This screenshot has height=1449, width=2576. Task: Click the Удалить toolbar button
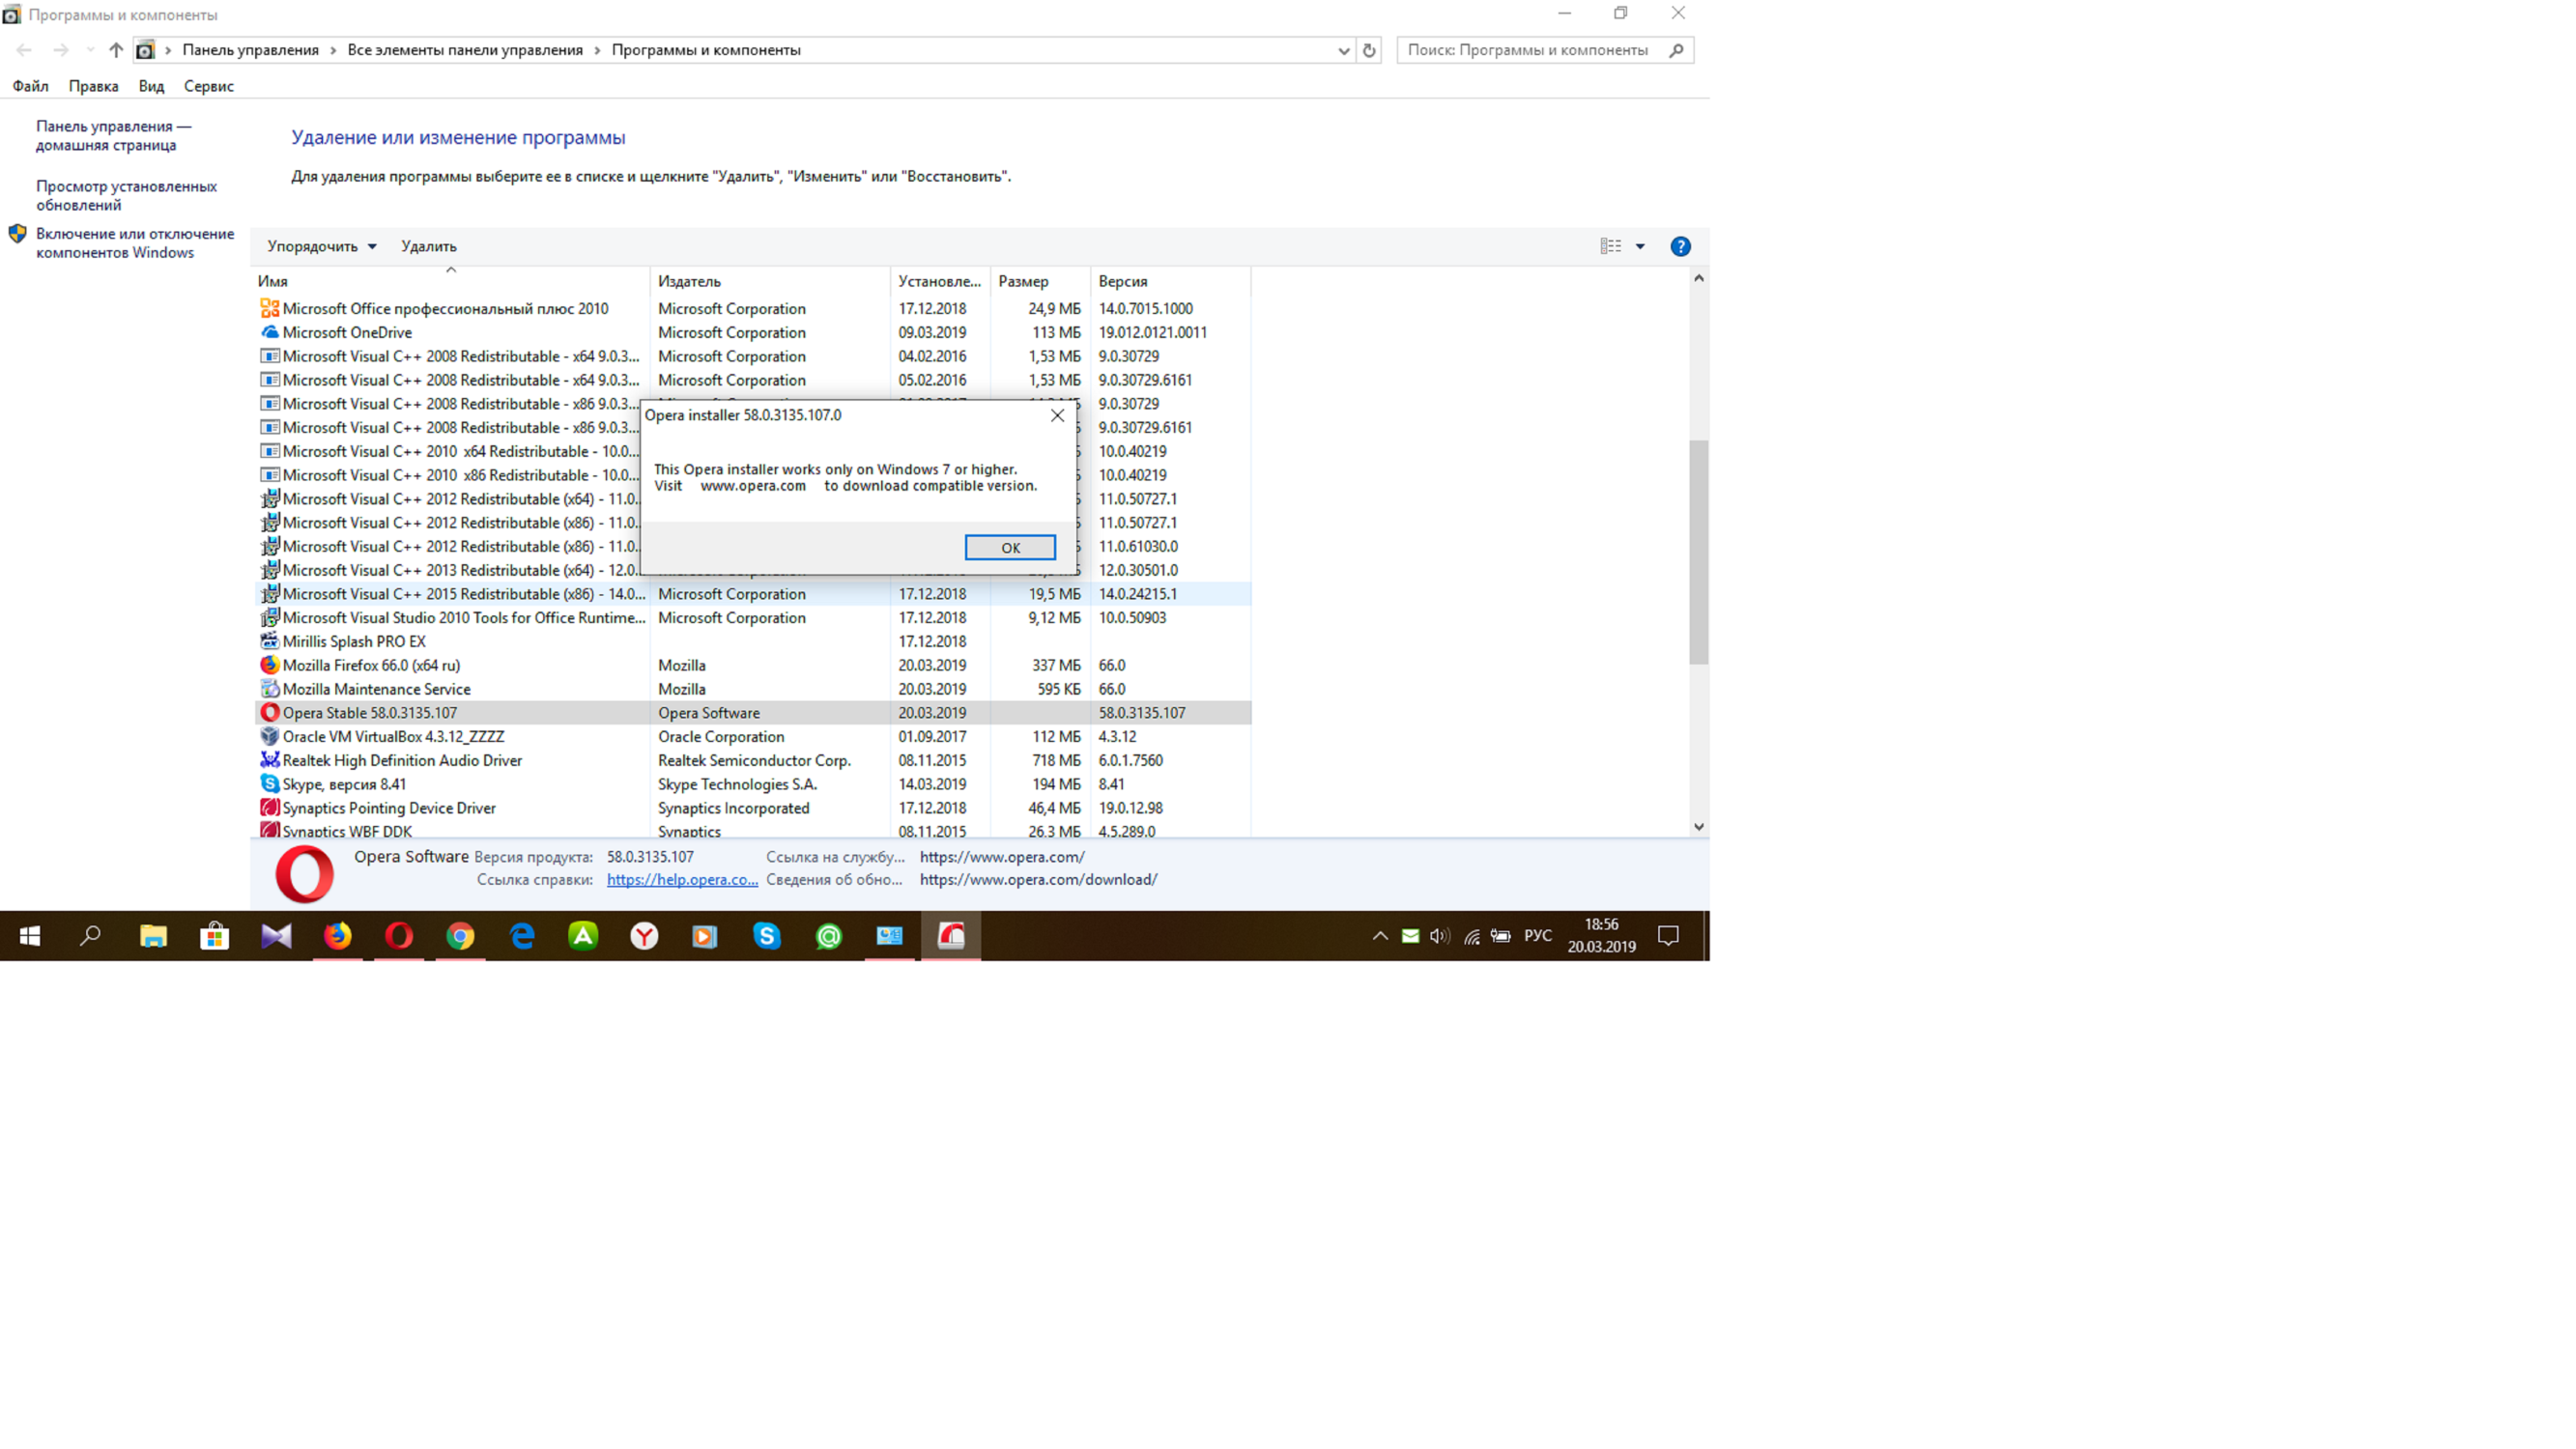coord(428,246)
